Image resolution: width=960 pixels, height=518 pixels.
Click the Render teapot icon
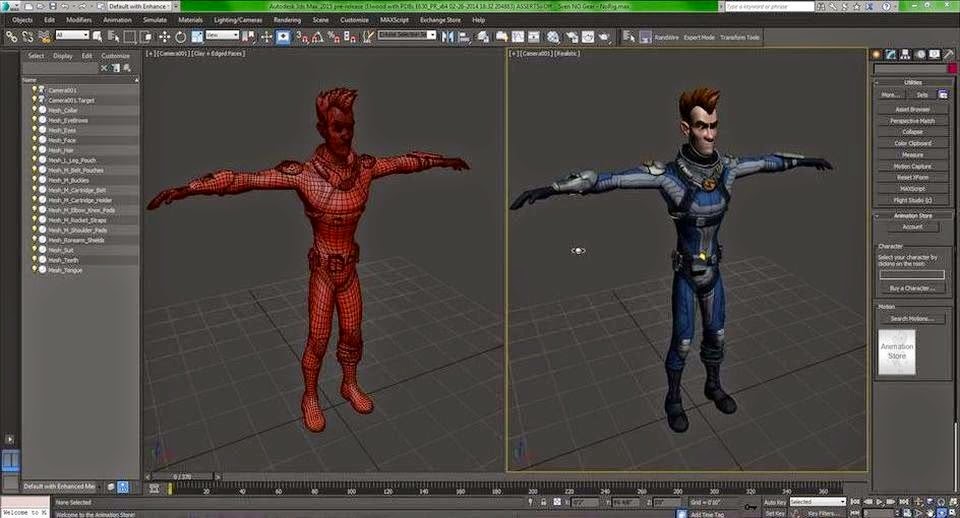coord(605,36)
